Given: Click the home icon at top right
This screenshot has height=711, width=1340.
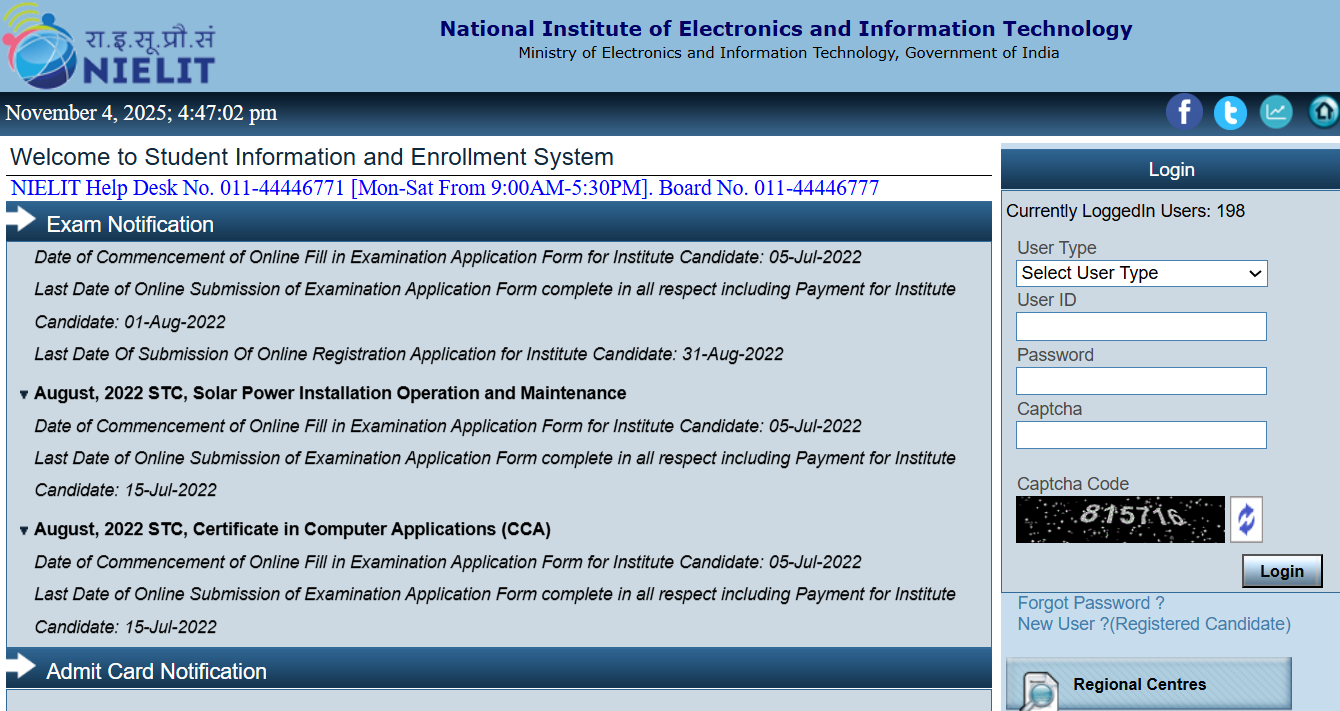Looking at the screenshot, I should [x=1322, y=112].
